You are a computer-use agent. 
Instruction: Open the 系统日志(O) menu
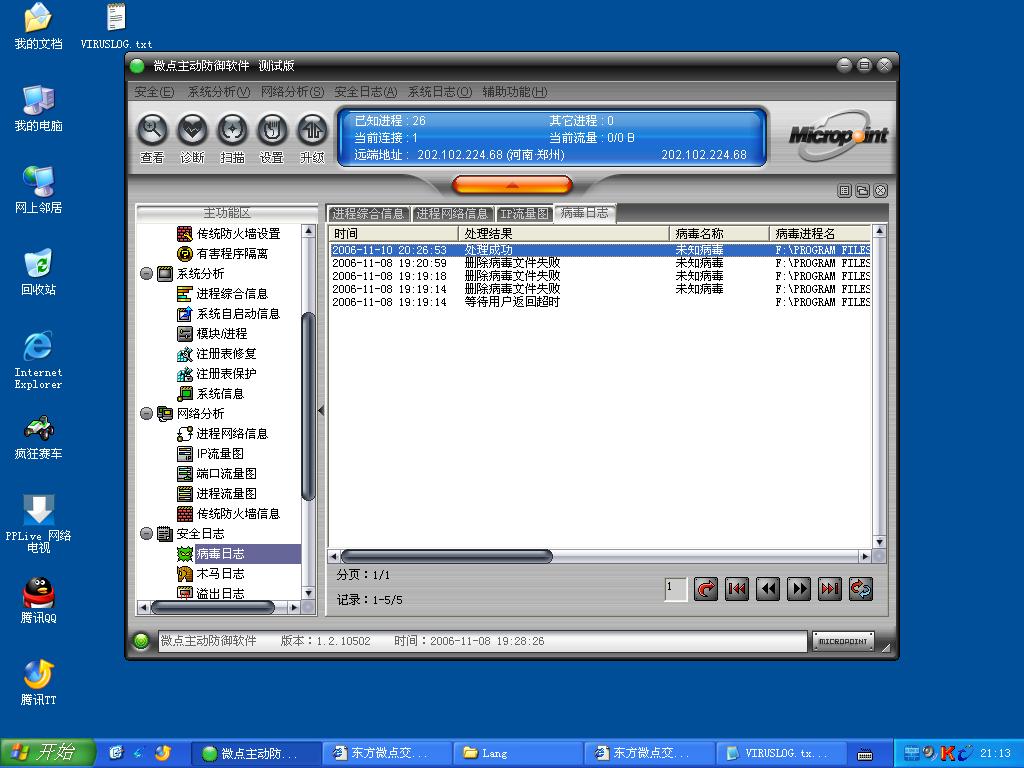click(x=440, y=92)
